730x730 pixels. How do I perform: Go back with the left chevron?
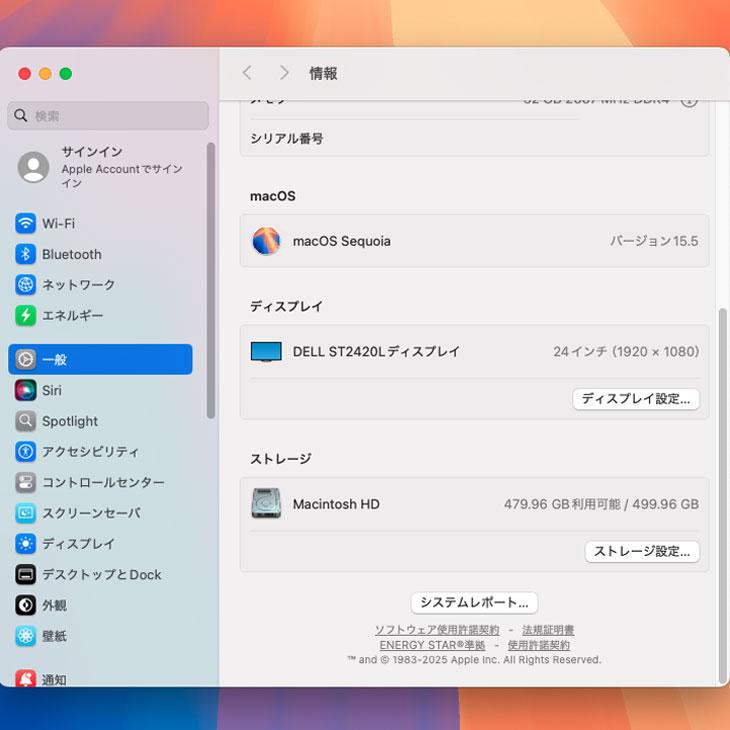247,73
